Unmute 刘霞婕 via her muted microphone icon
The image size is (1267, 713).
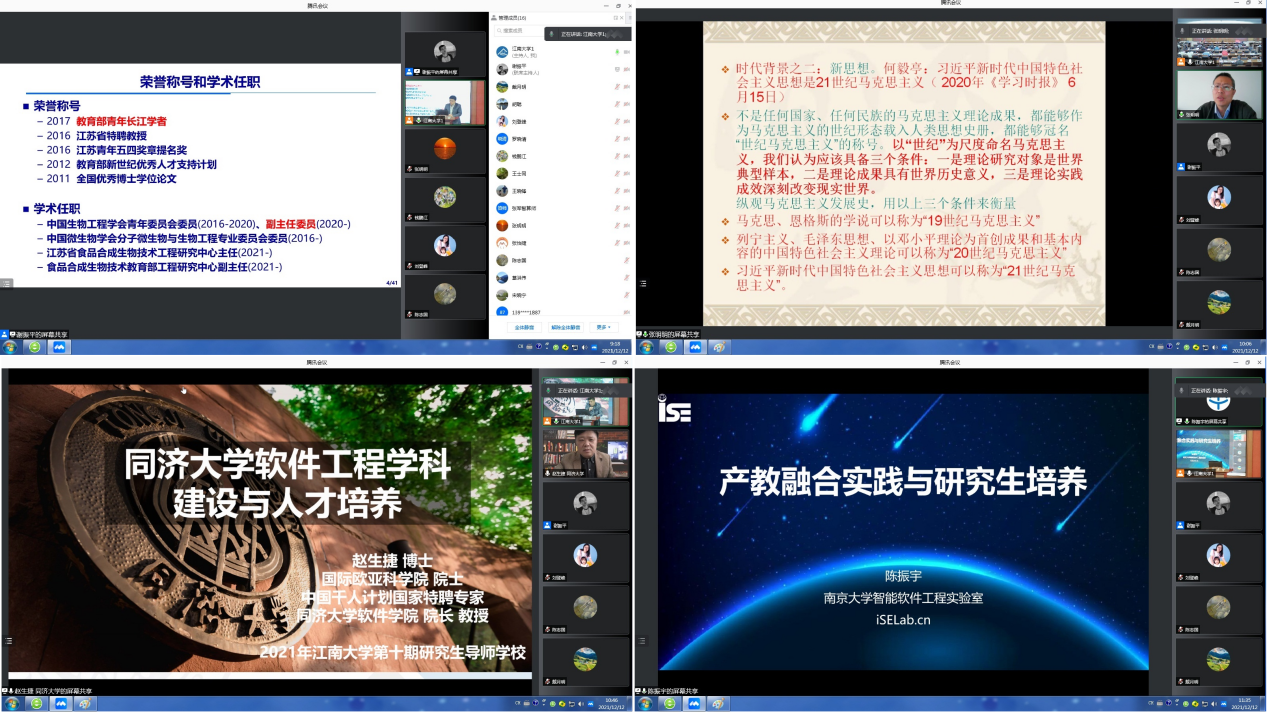[615, 121]
